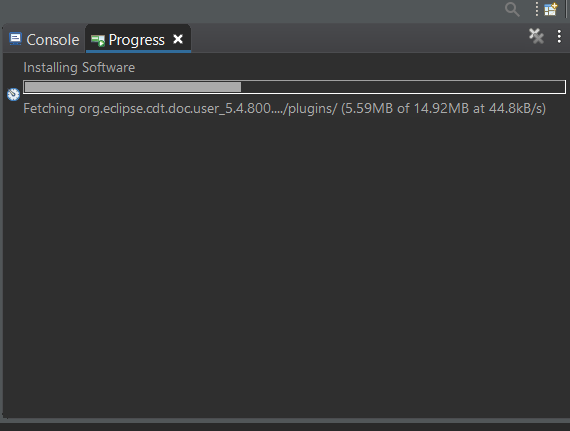The height and width of the screenshot is (431, 570).
Task: Select the Installing Software job title
Action: pos(79,67)
